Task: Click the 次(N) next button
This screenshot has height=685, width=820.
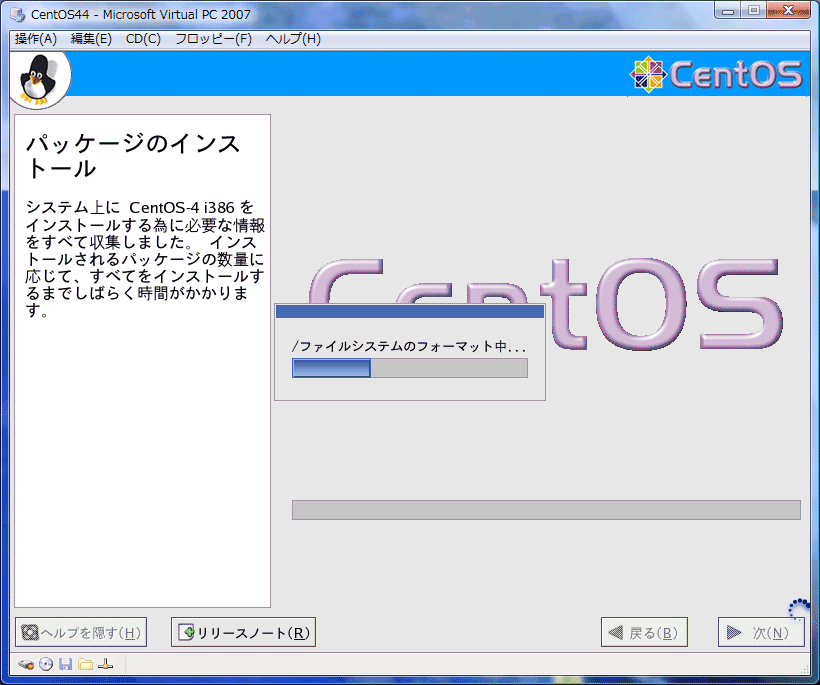Action: (x=761, y=633)
